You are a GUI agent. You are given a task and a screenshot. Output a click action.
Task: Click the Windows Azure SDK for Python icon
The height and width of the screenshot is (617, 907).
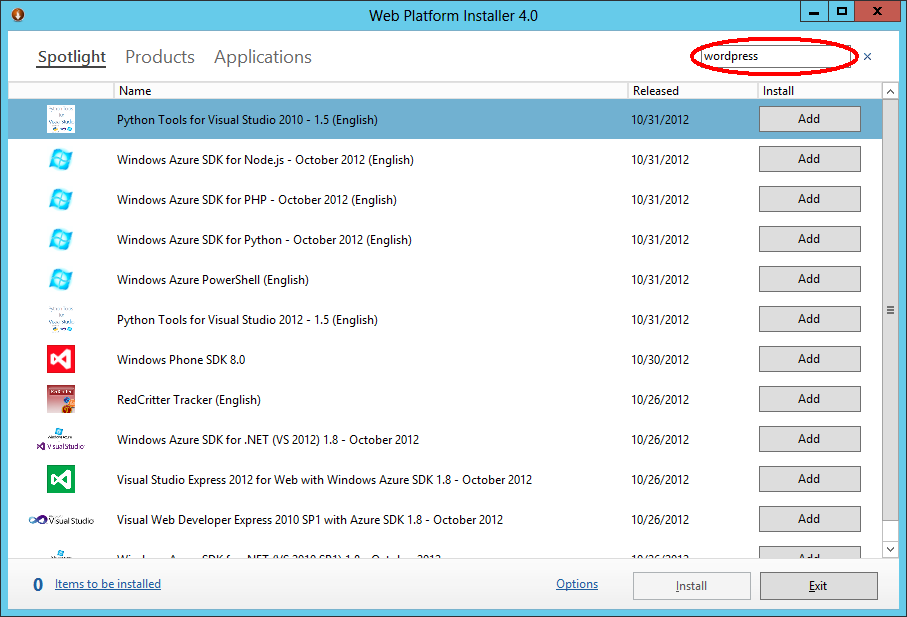[61, 239]
